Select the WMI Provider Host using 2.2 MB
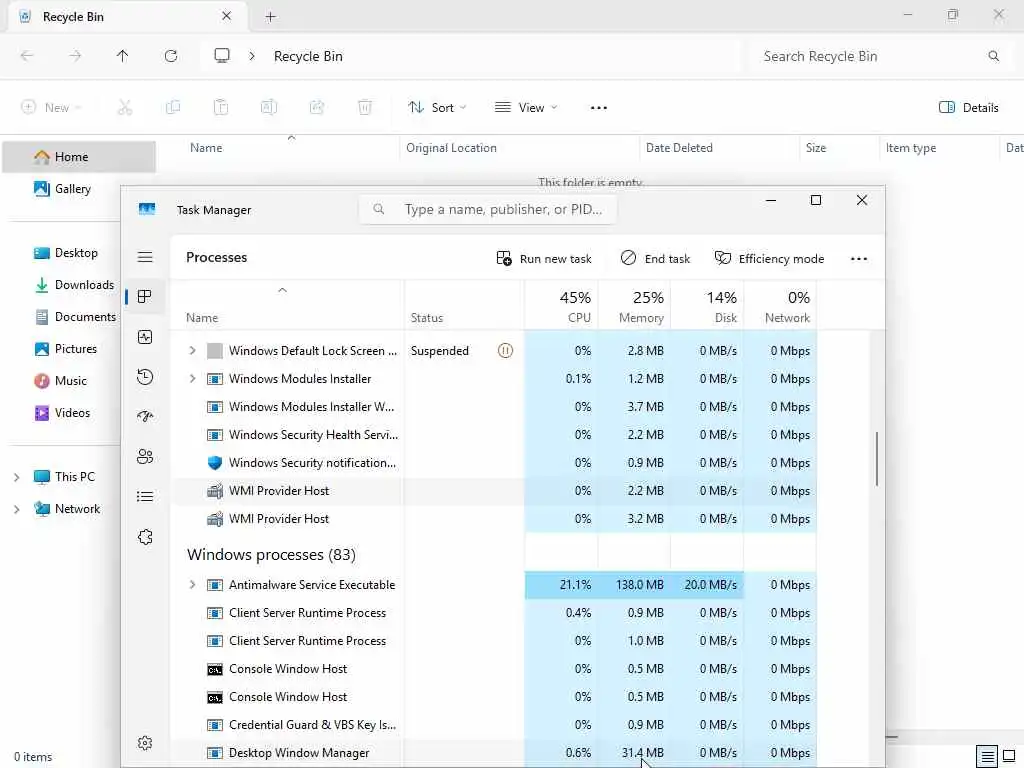 point(494,491)
